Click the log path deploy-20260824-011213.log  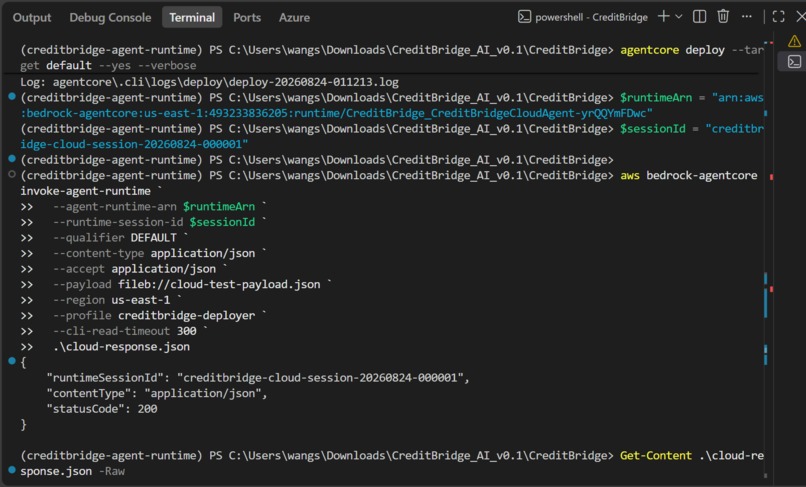pos(226,82)
